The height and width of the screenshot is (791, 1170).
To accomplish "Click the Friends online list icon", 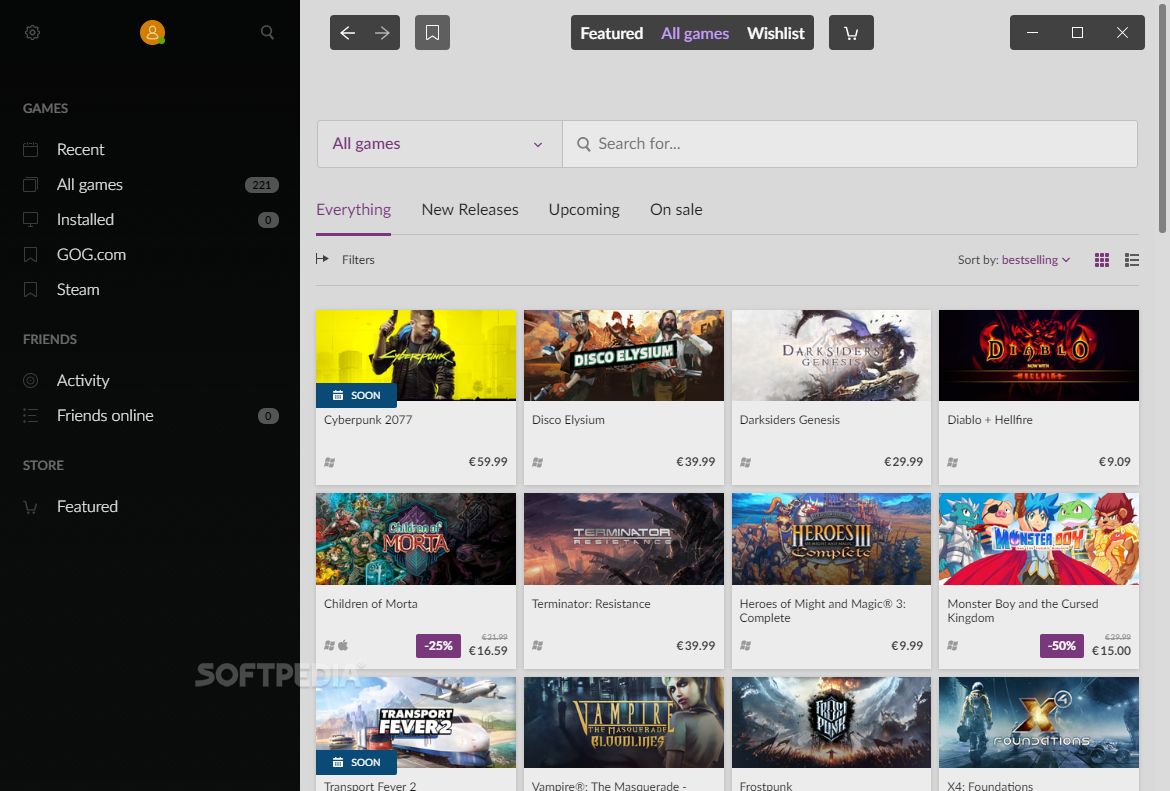I will point(31,416).
